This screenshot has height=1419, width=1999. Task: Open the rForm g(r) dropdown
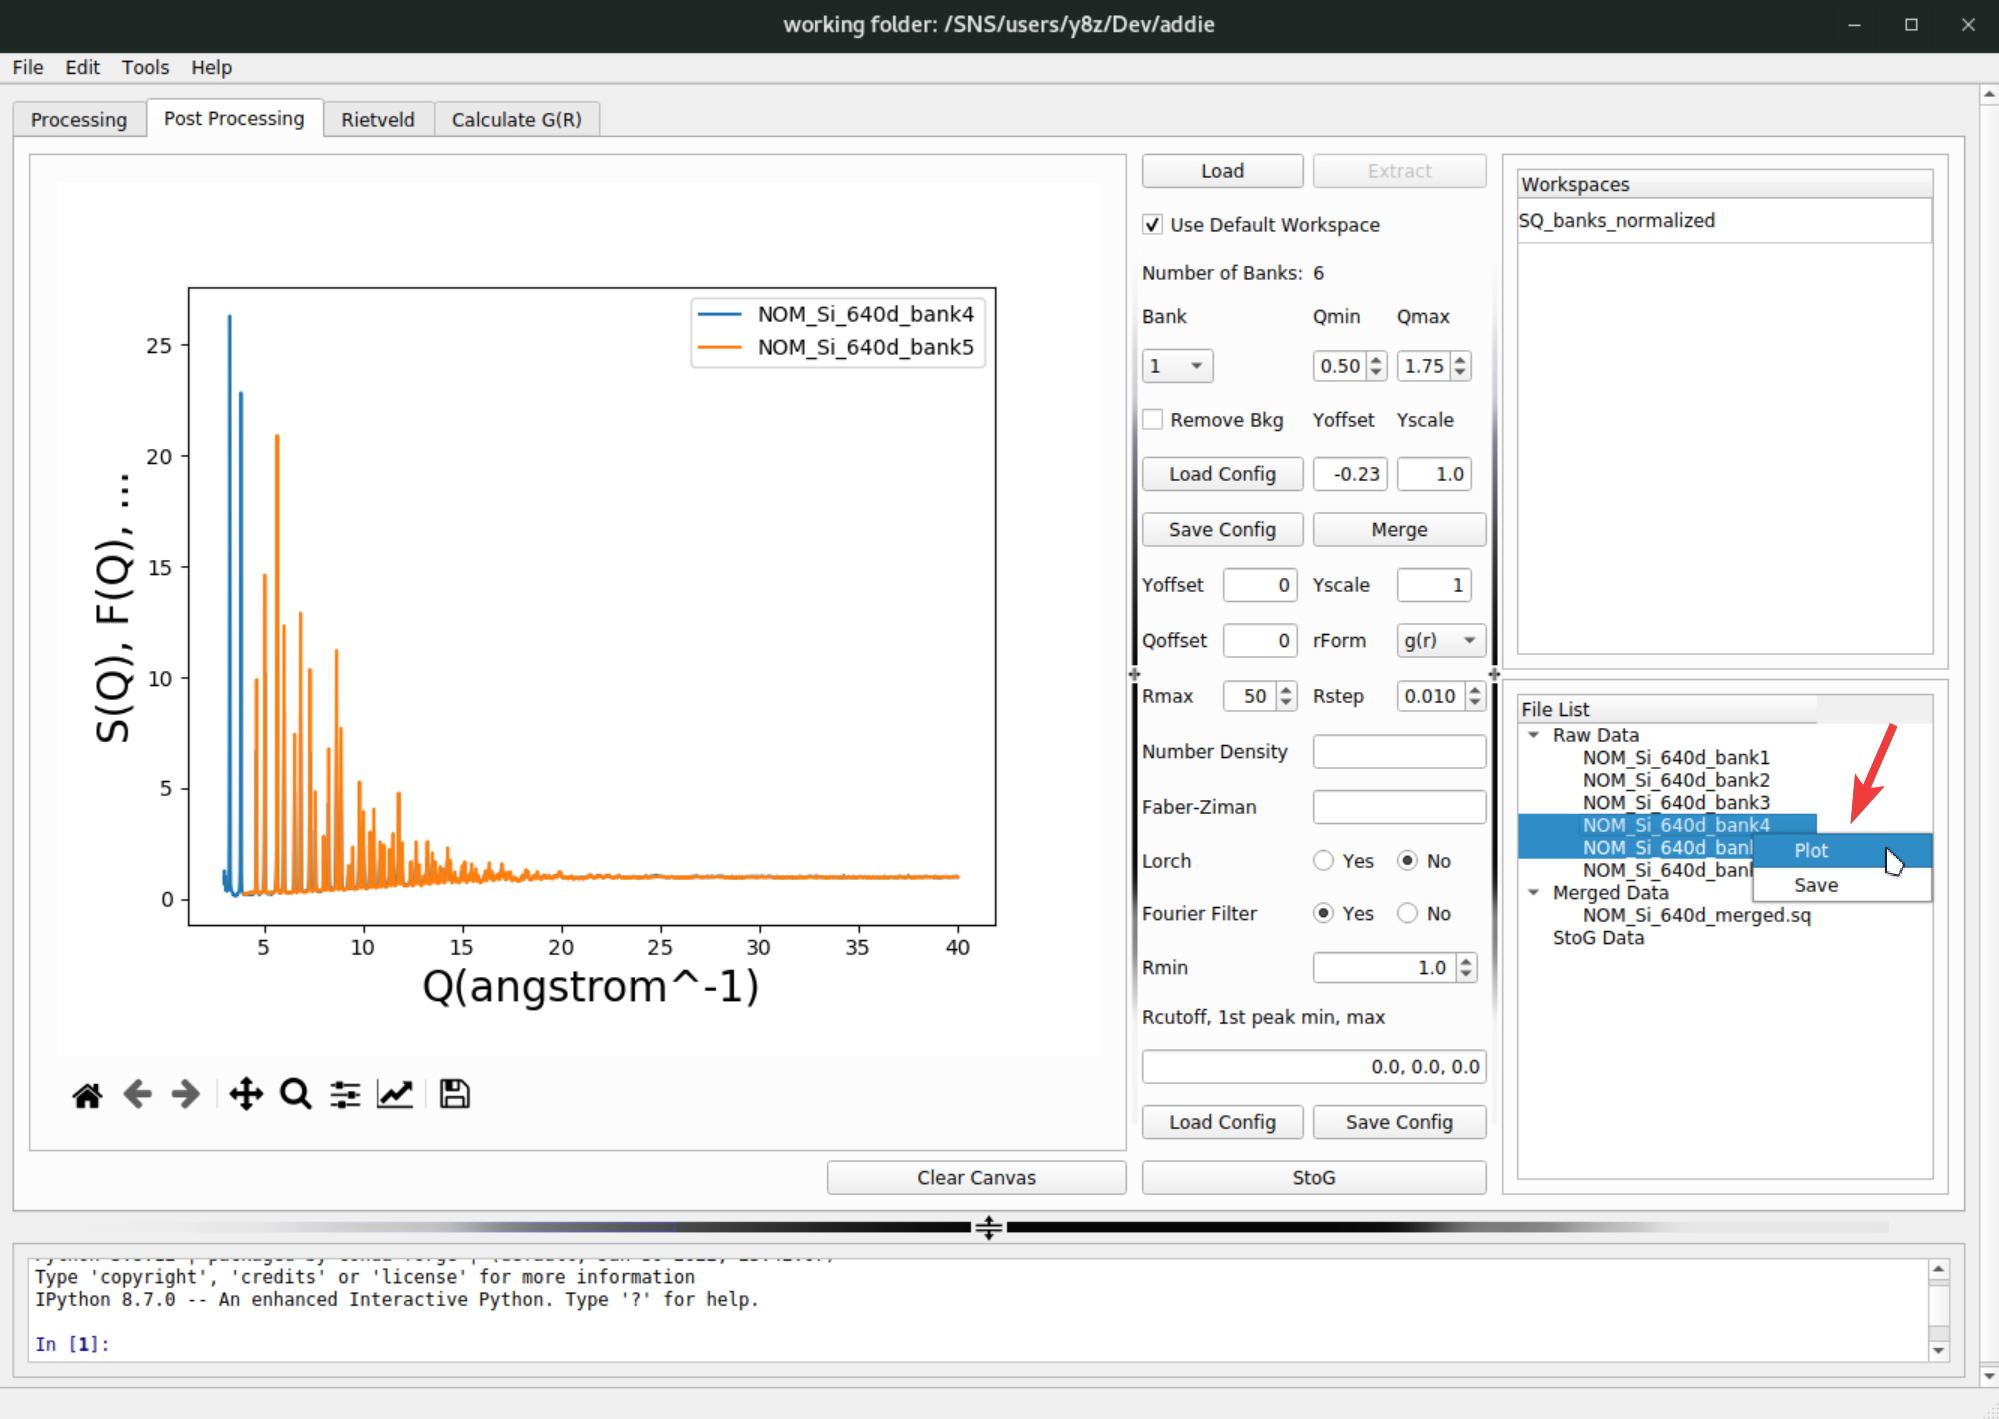(x=1440, y=640)
